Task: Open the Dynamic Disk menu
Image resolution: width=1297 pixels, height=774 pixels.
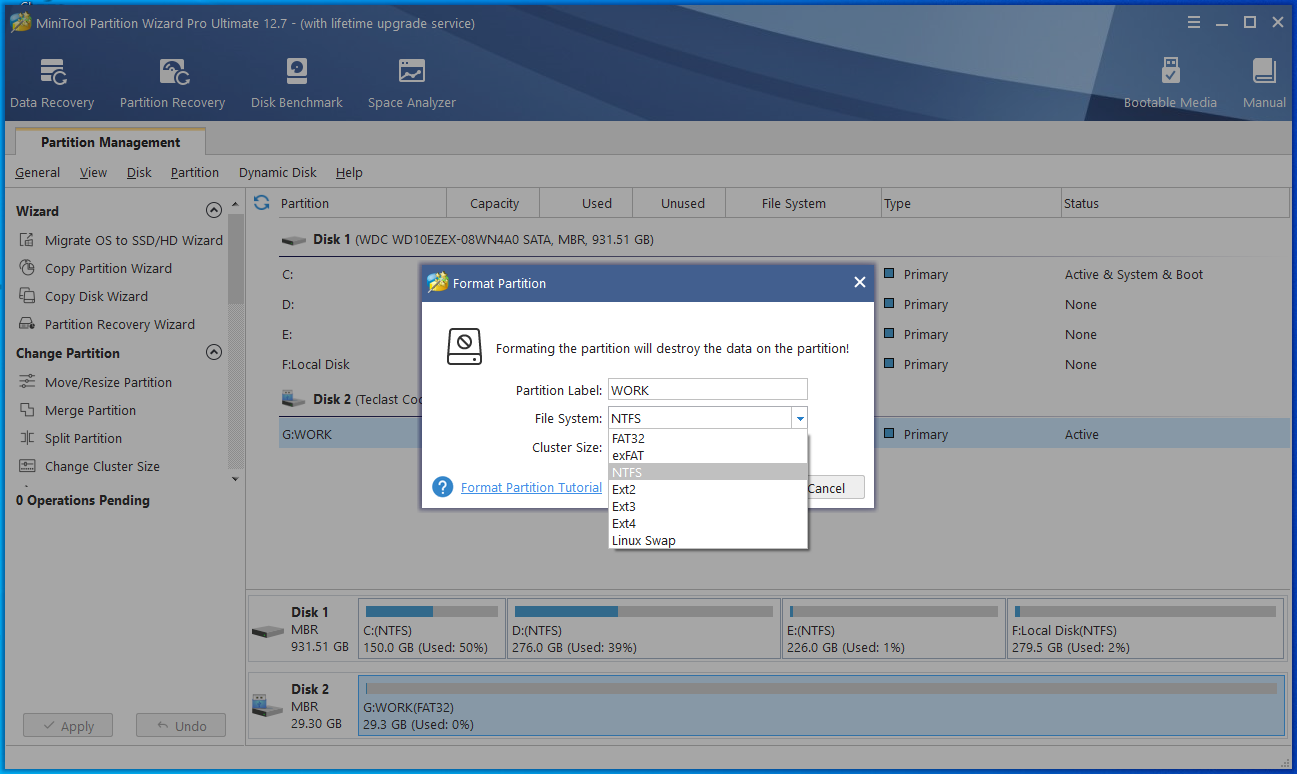Action: point(277,172)
